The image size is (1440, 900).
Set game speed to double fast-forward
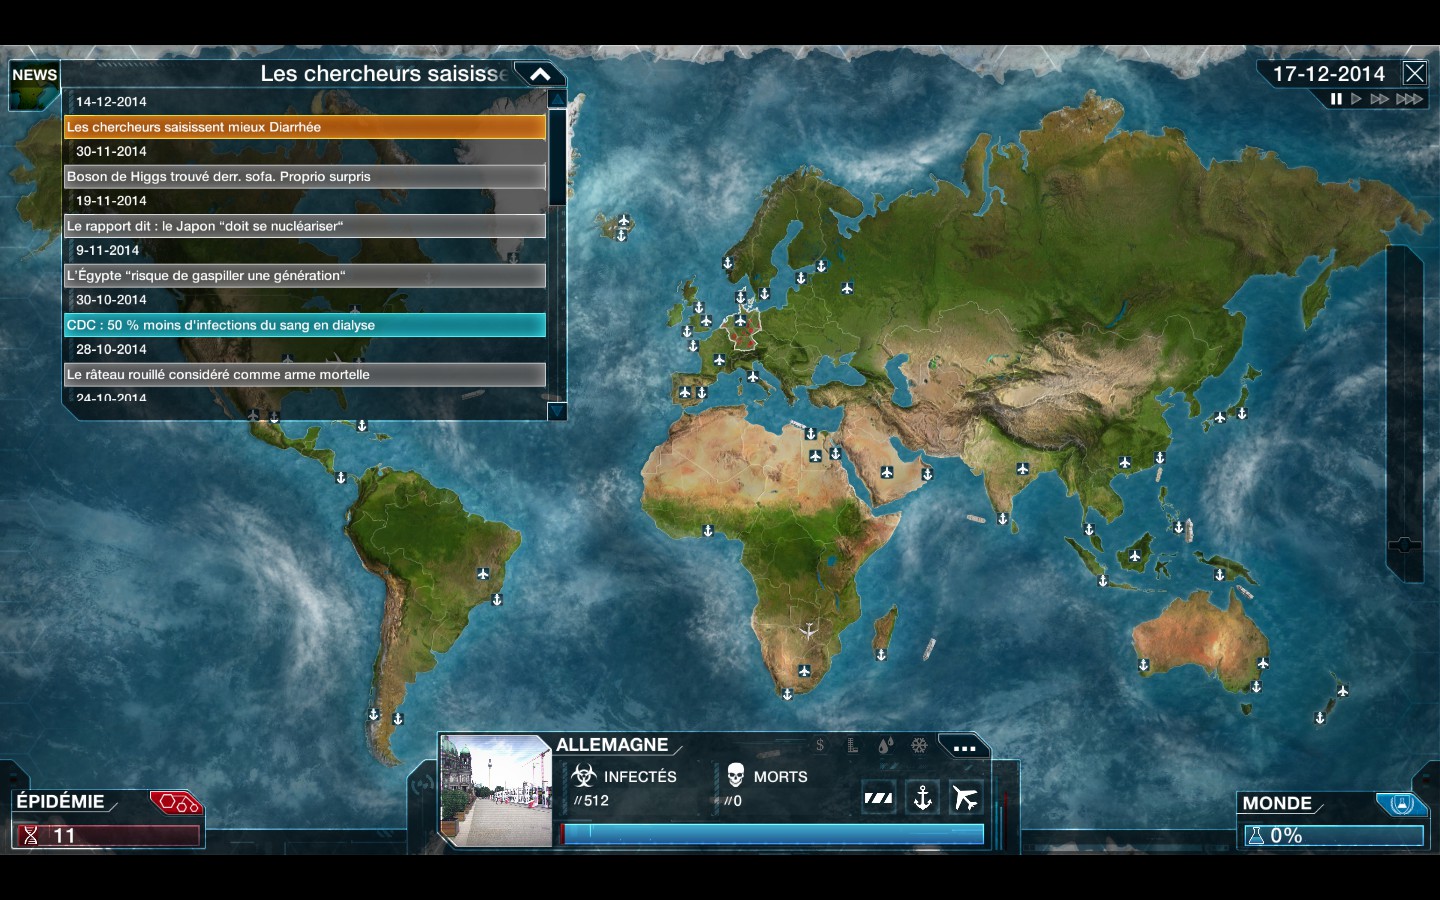(1380, 99)
